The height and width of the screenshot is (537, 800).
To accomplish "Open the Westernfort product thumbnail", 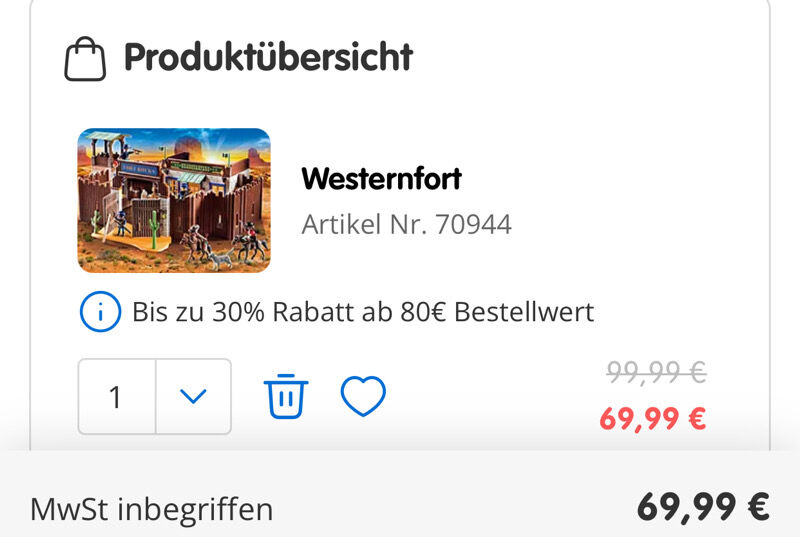I will coord(174,200).
